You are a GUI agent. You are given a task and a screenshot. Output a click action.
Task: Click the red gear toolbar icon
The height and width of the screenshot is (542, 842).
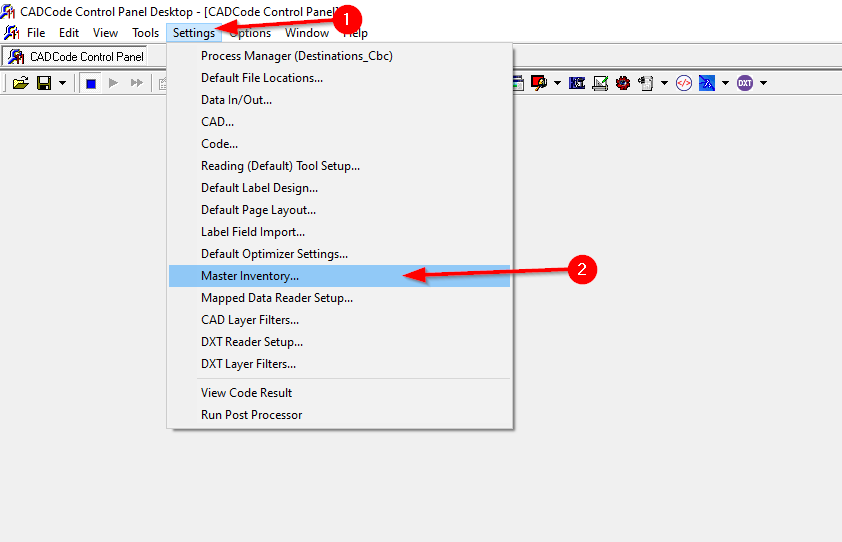623,83
